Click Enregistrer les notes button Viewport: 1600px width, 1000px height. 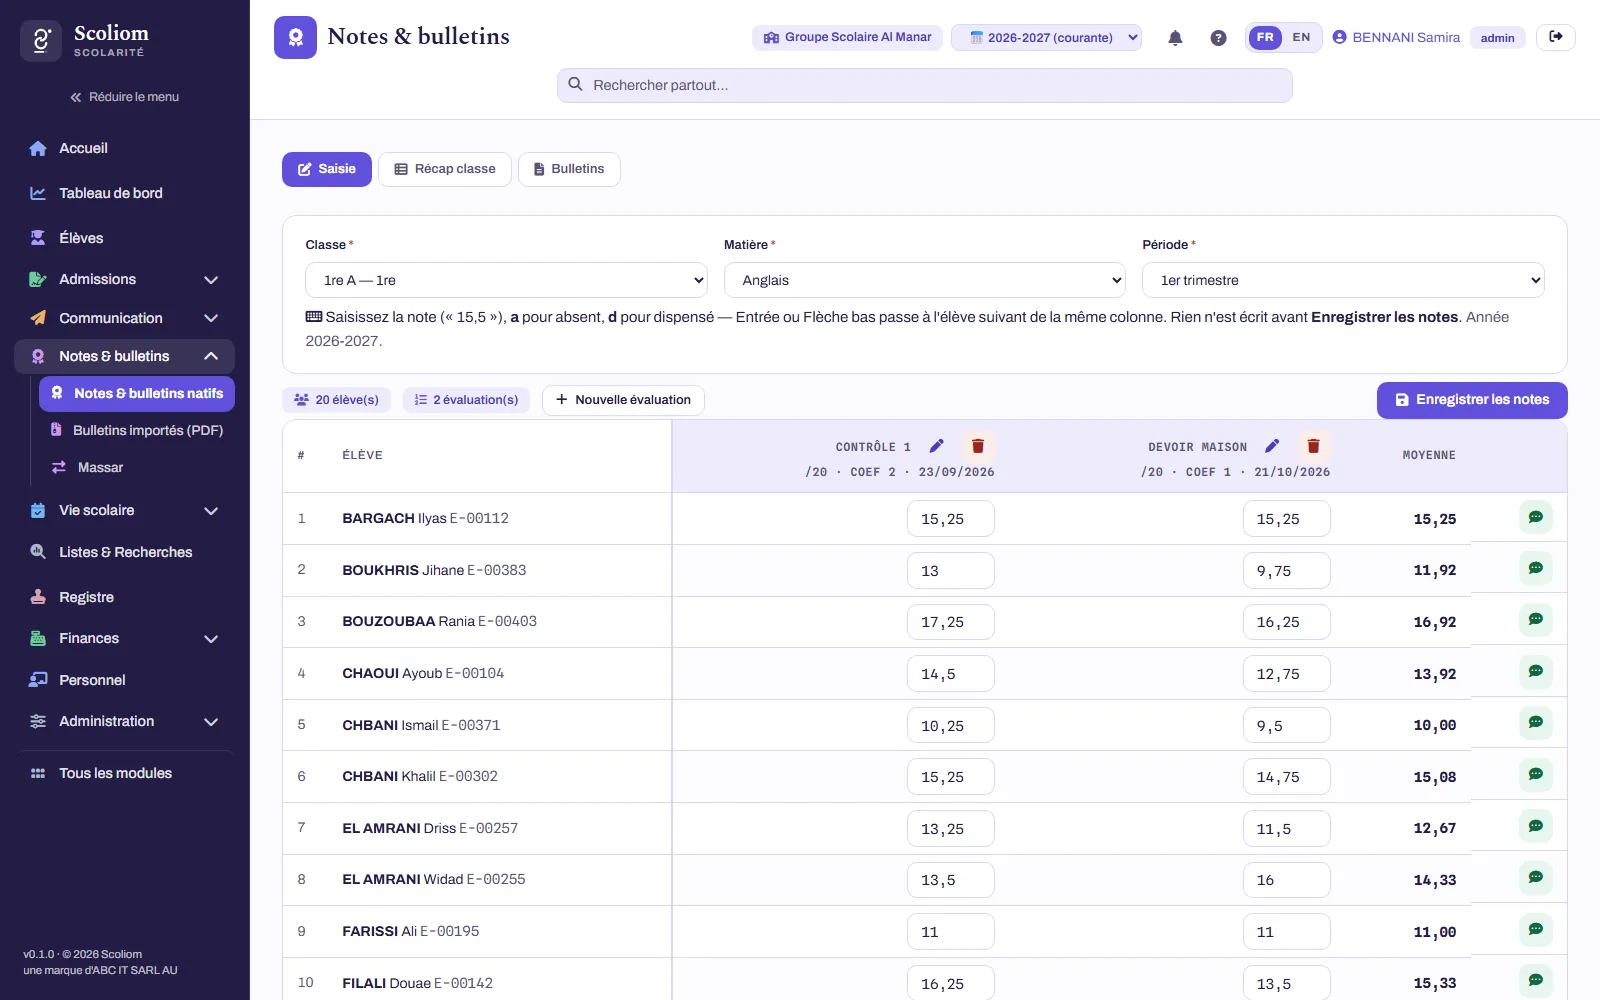tap(1472, 400)
